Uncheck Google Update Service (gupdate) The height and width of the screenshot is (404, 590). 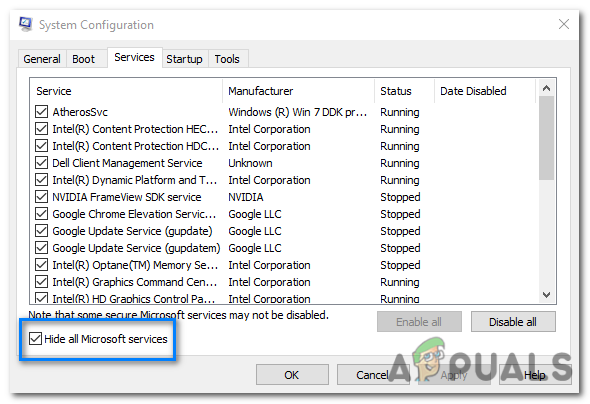click(x=41, y=231)
